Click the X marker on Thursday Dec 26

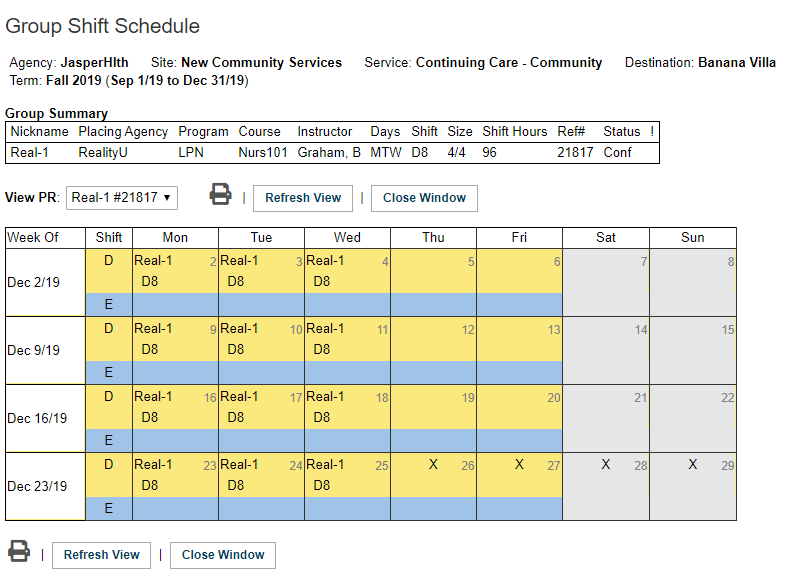coord(433,465)
